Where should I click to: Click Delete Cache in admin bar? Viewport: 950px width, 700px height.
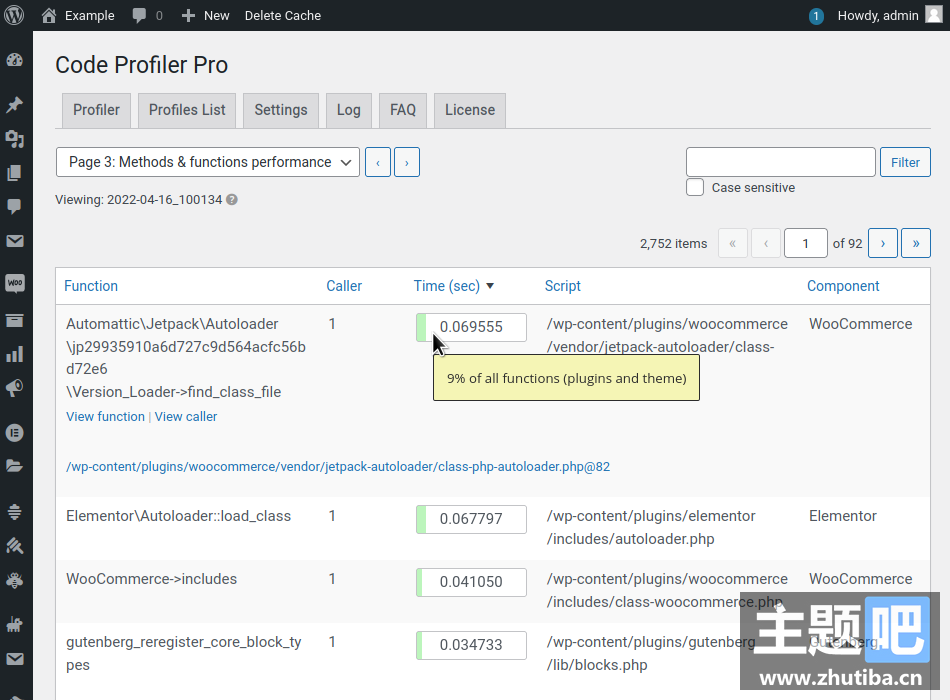coord(283,16)
